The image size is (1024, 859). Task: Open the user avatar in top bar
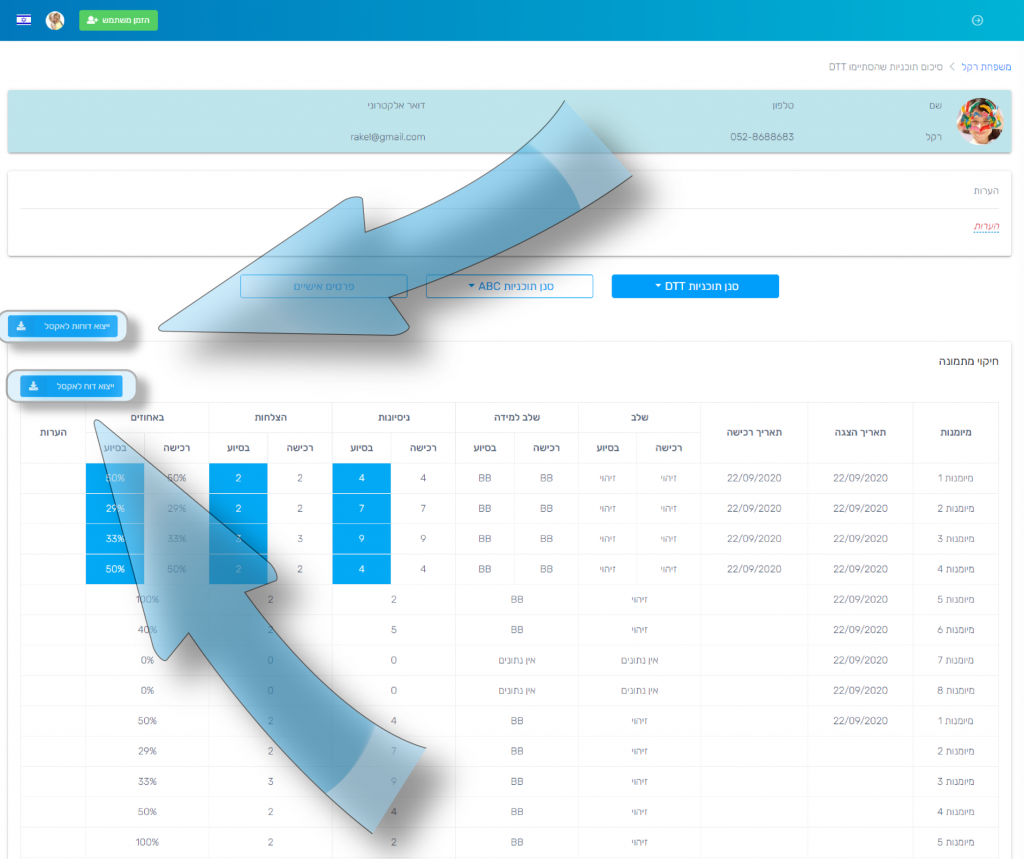point(55,20)
